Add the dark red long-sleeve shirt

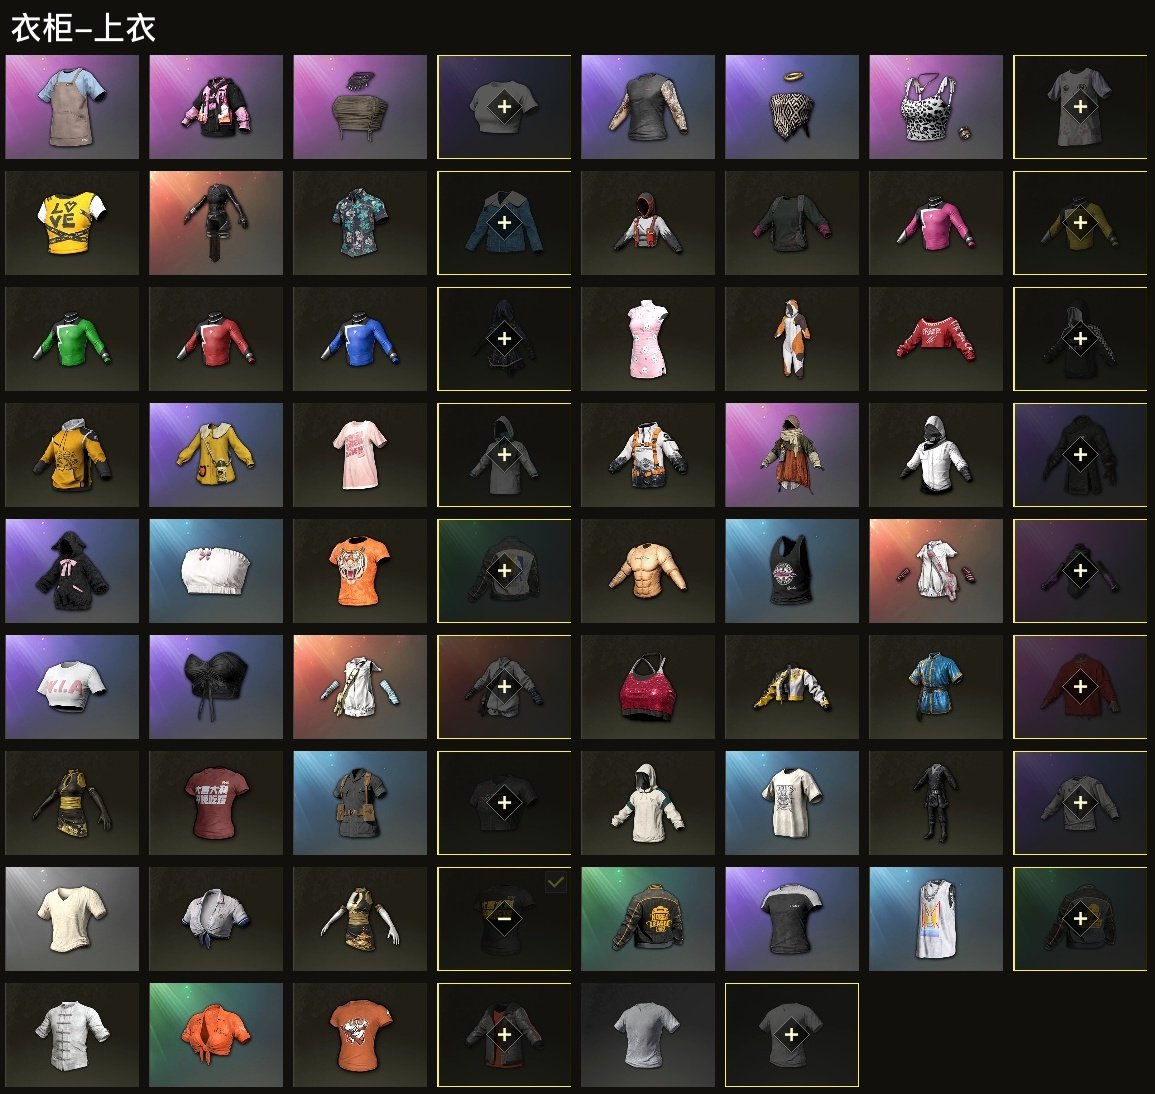[1080, 687]
